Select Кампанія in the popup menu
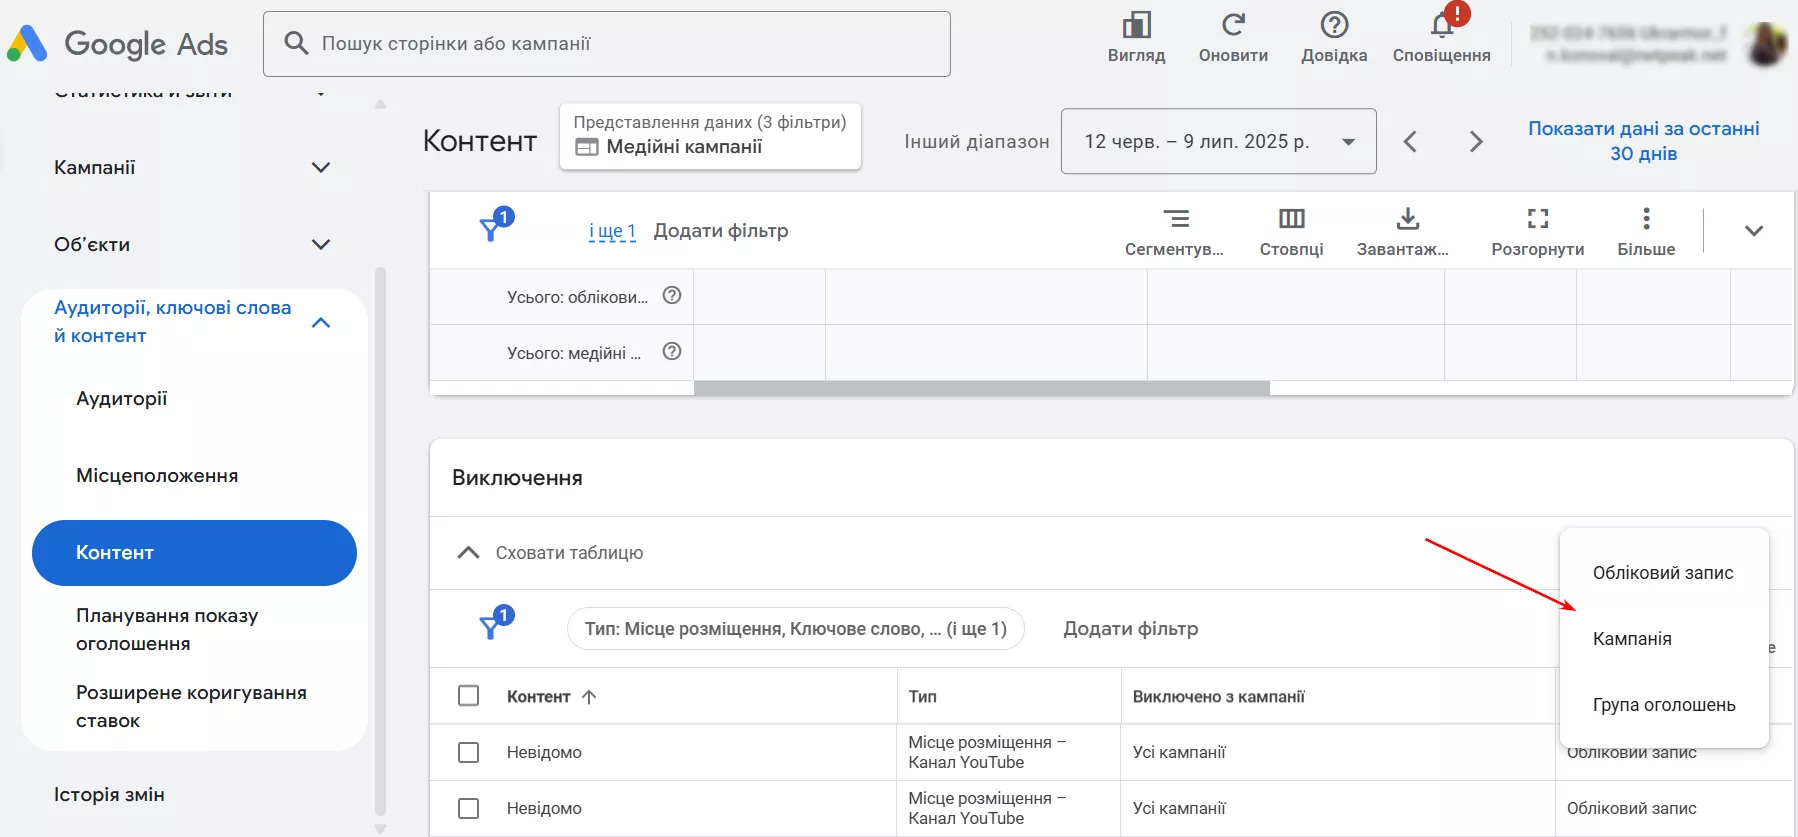This screenshot has width=1798, height=837. click(x=1632, y=639)
